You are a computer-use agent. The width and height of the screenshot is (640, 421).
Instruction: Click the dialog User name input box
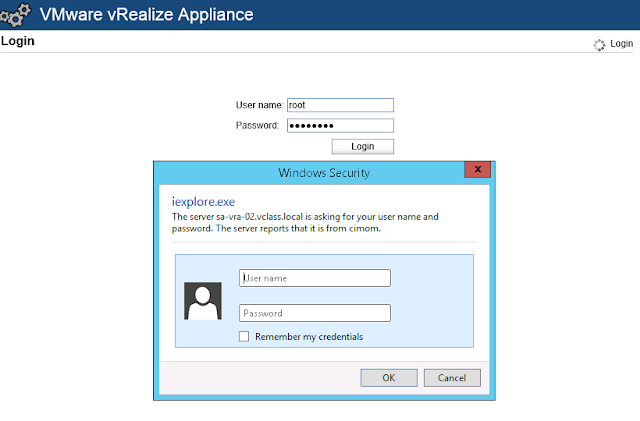(315, 278)
